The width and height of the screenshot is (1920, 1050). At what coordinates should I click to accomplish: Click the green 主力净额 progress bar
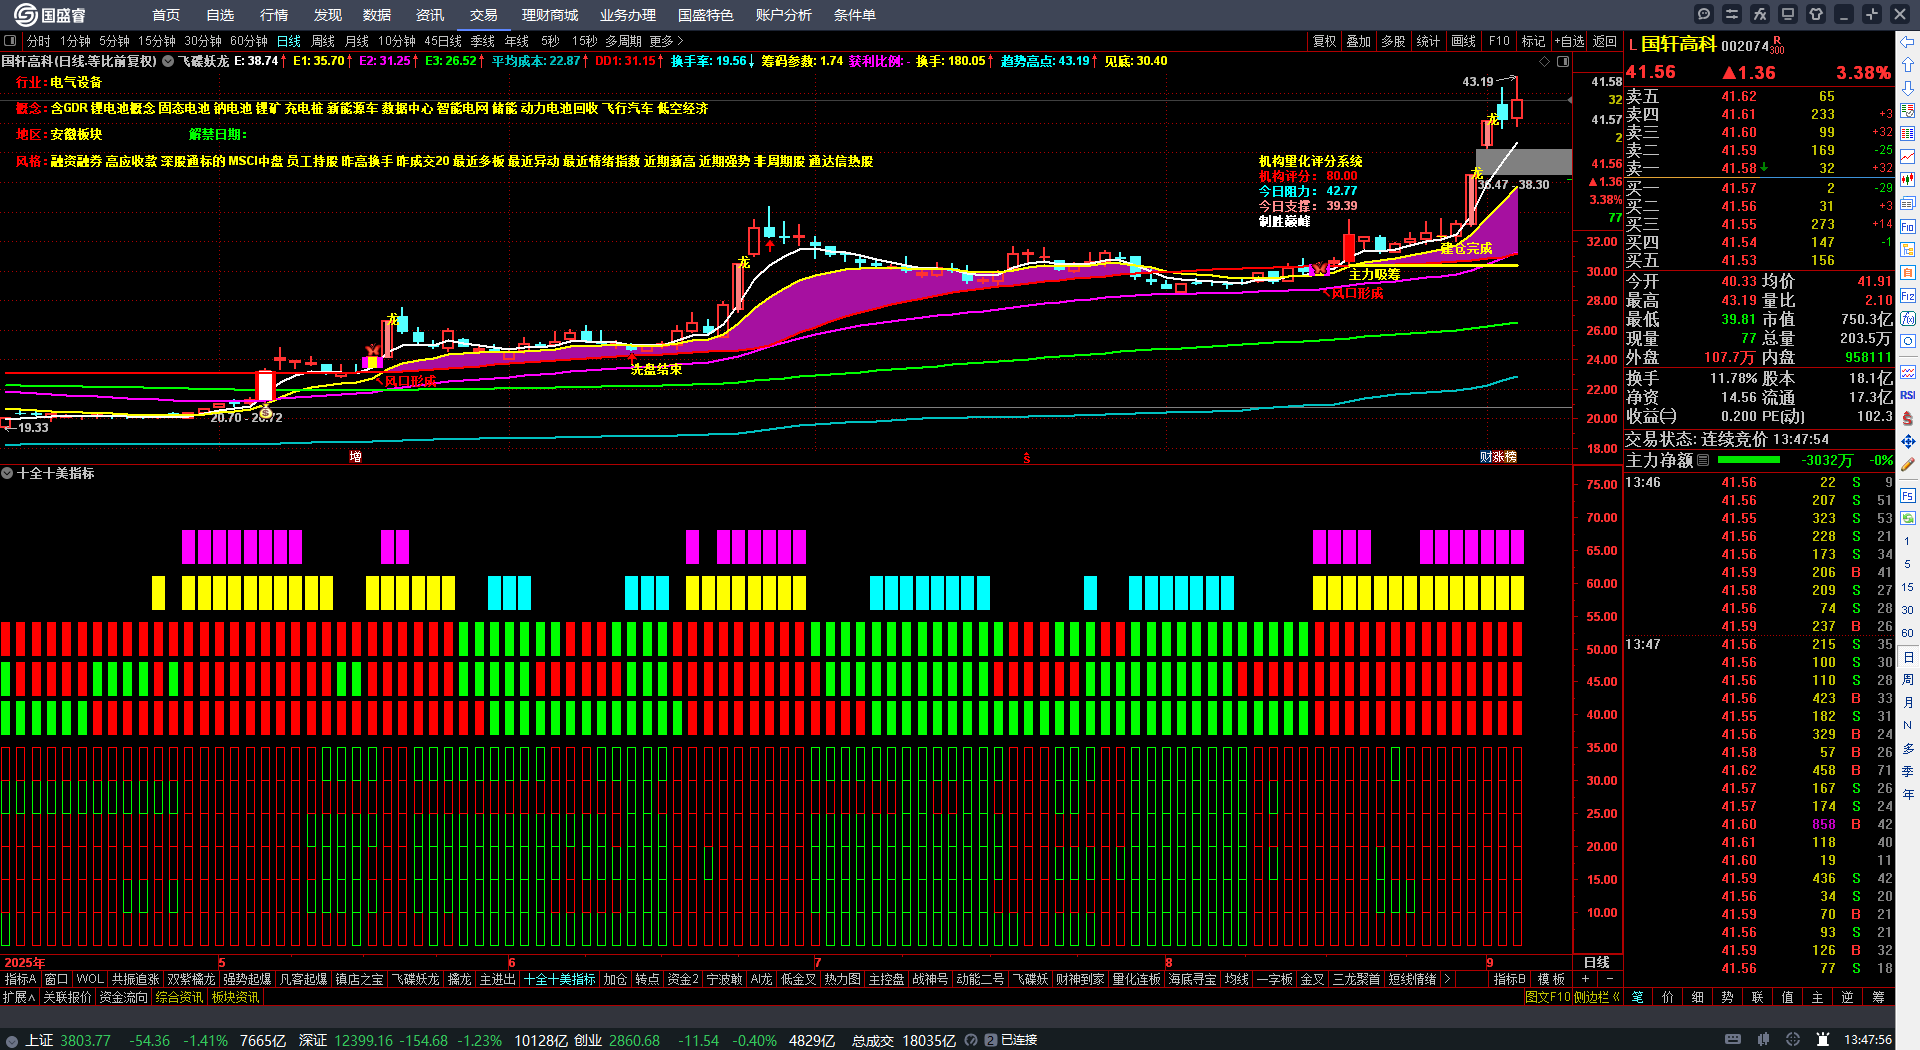pos(1748,460)
